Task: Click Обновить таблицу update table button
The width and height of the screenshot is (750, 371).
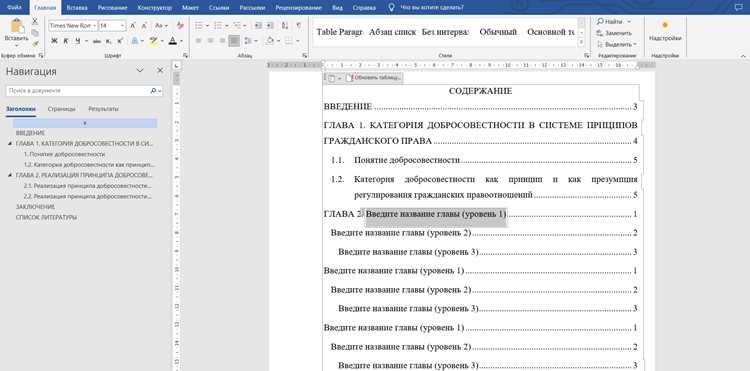Action: [374, 77]
